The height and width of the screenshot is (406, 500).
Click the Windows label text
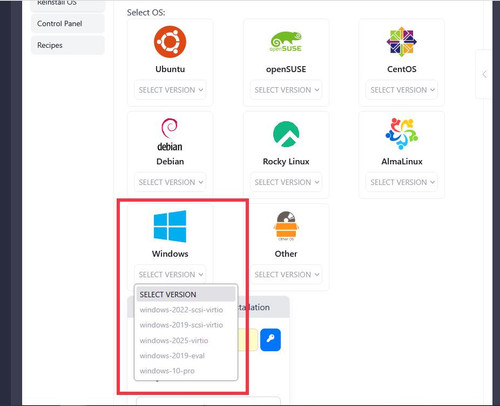[170, 254]
